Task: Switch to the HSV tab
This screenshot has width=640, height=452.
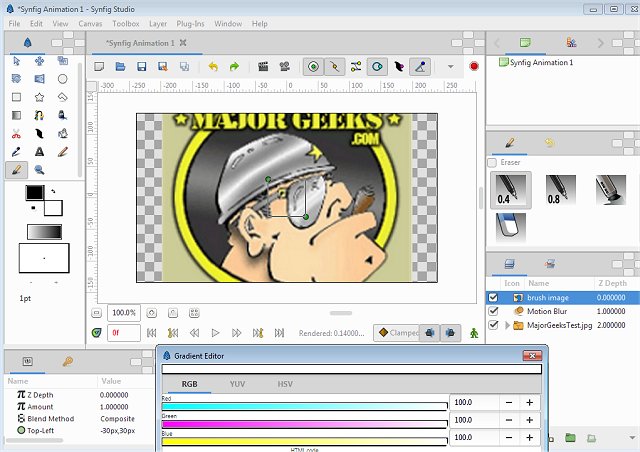Action: coord(286,384)
